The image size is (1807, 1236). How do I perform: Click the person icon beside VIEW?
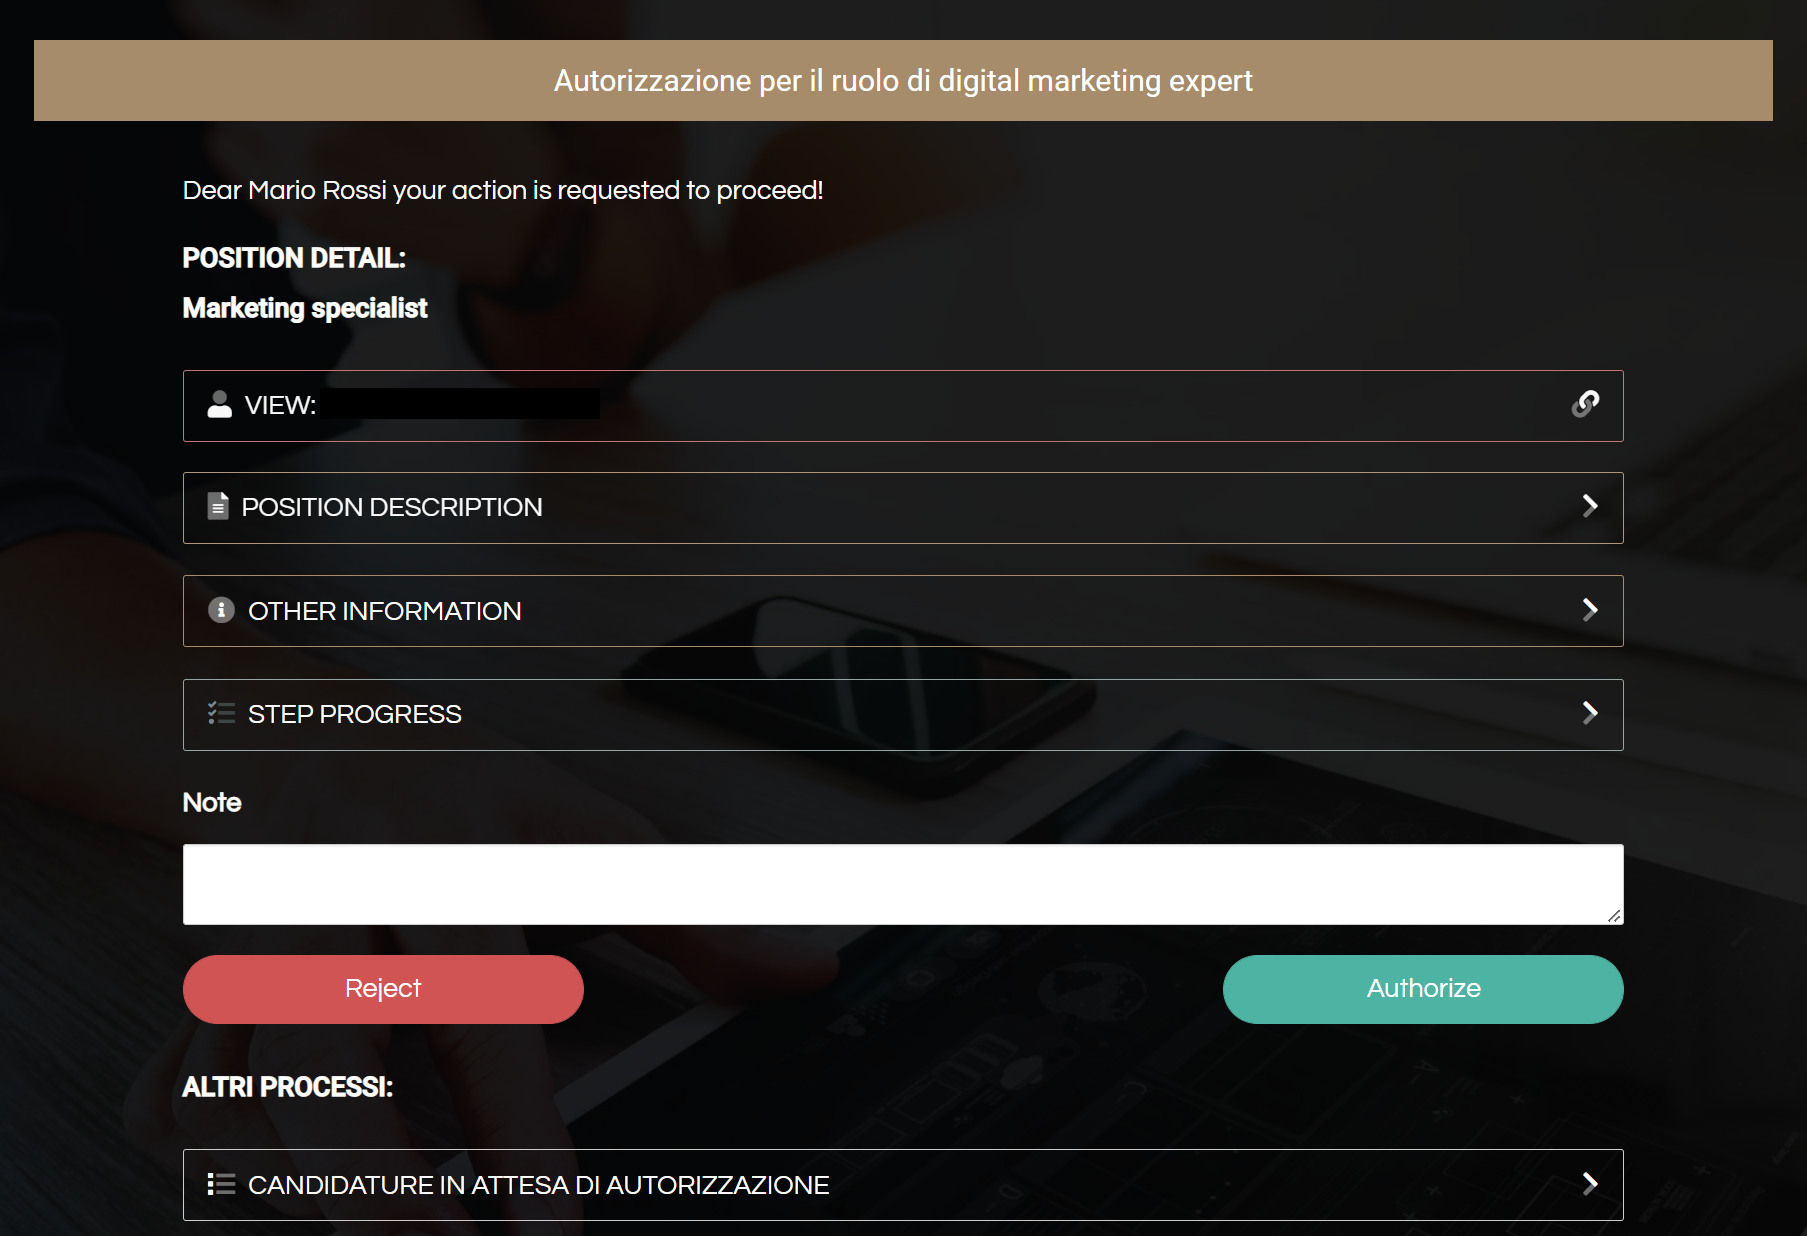pos(220,404)
